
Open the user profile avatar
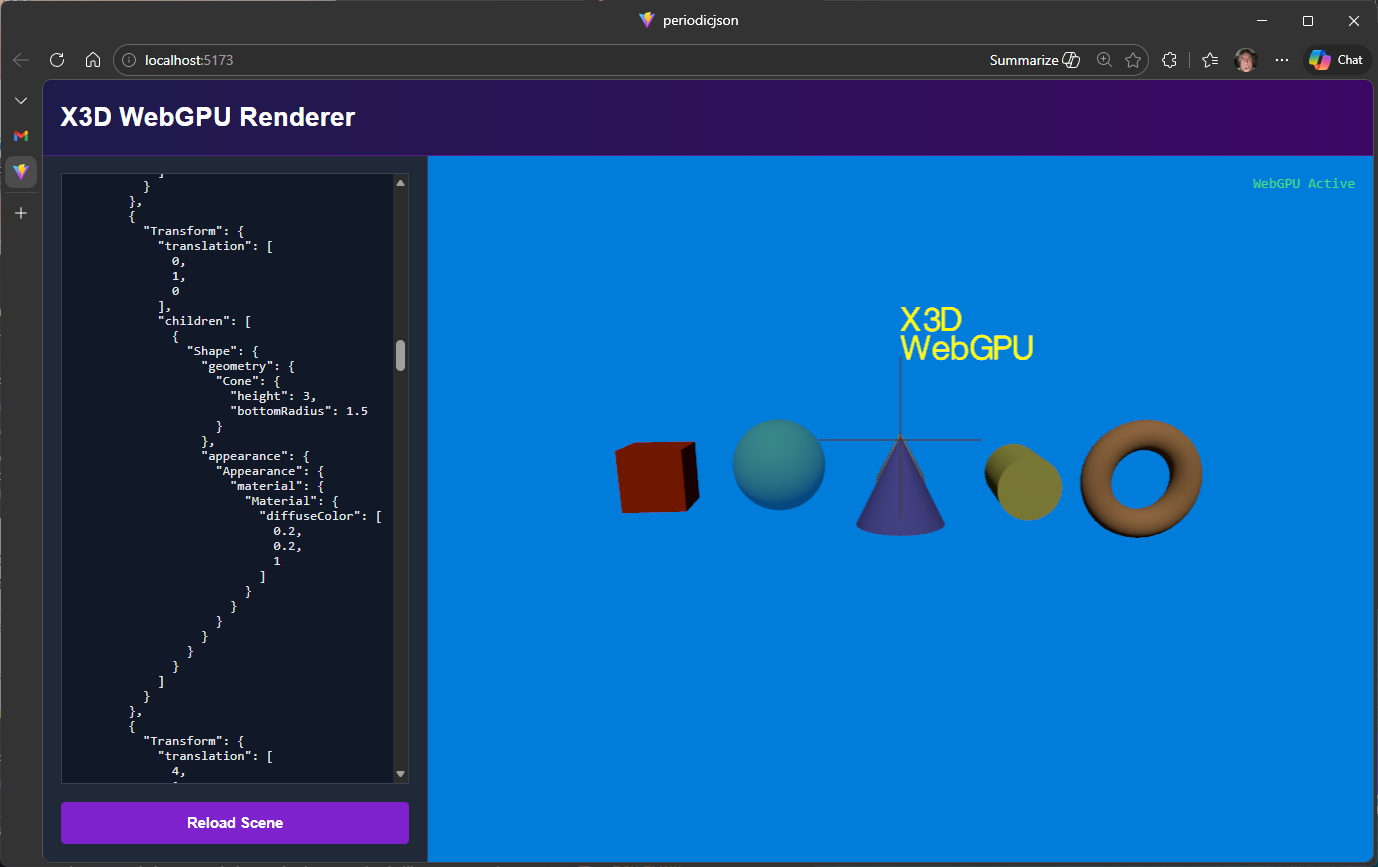[1245, 60]
